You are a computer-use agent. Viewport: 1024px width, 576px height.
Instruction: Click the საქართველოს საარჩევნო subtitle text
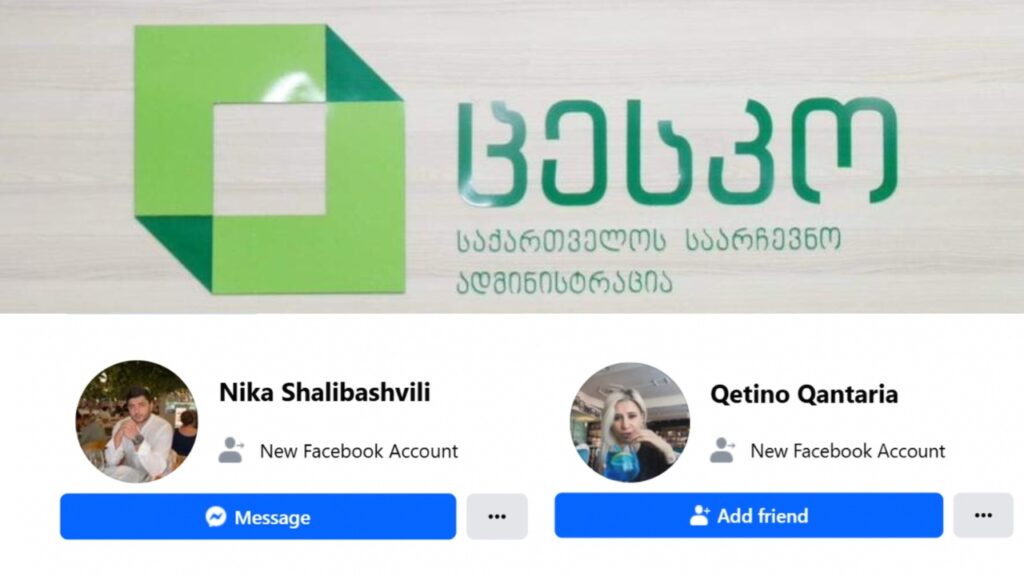click(648, 240)
